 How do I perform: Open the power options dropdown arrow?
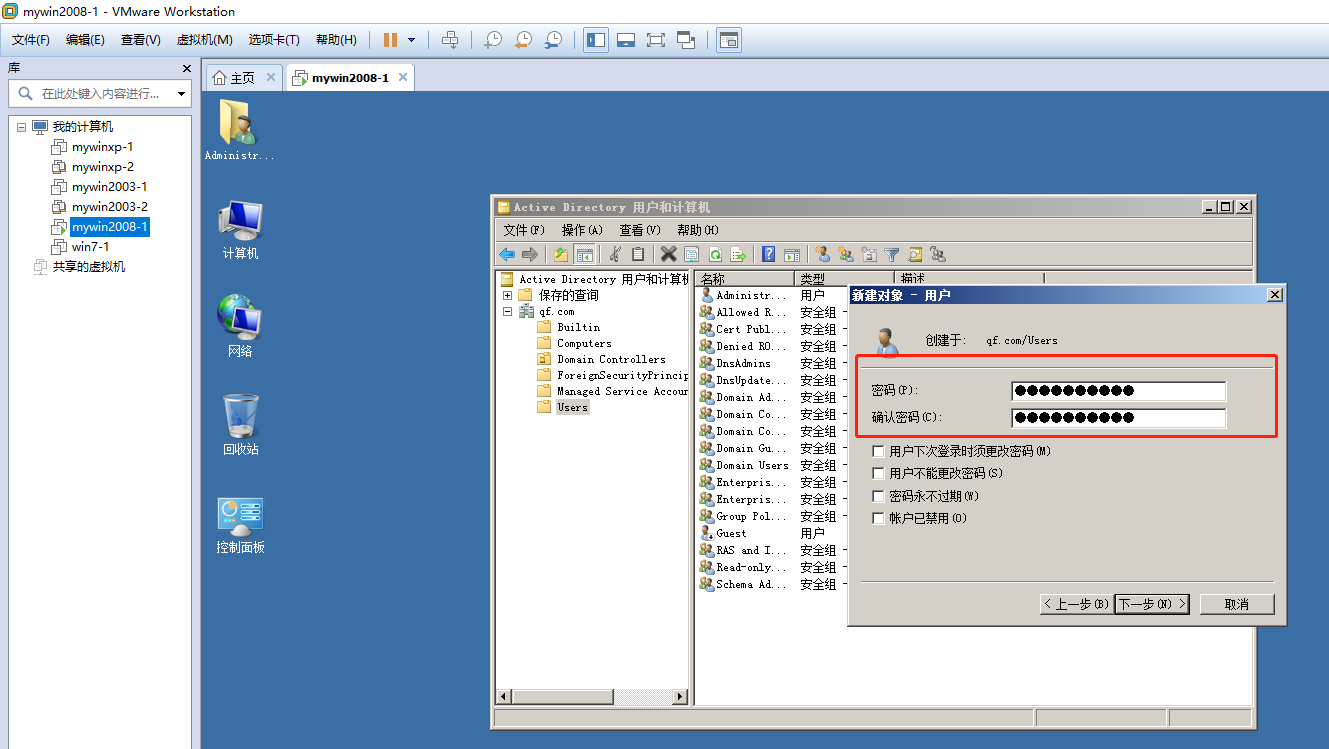411,40
